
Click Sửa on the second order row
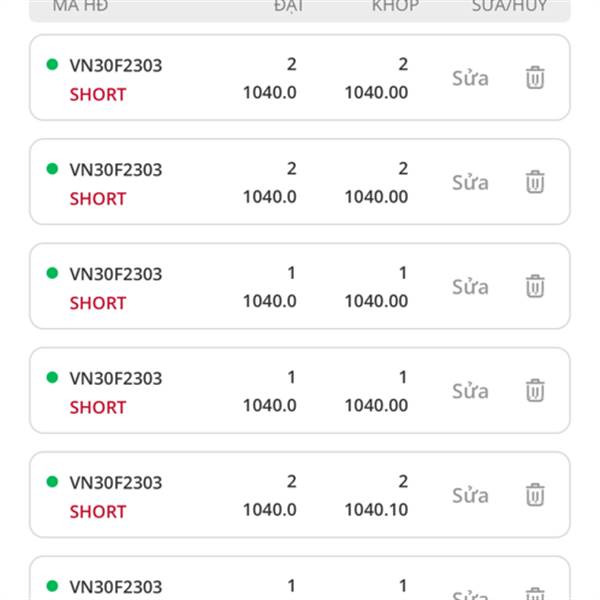[470, 183]
